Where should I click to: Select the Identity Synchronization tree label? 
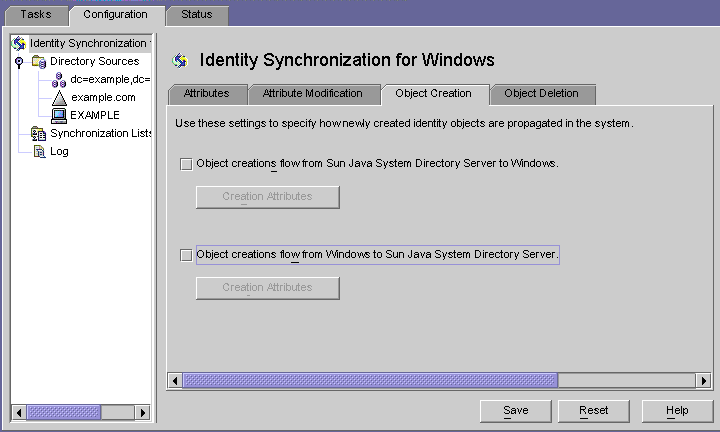coord(90,43)
